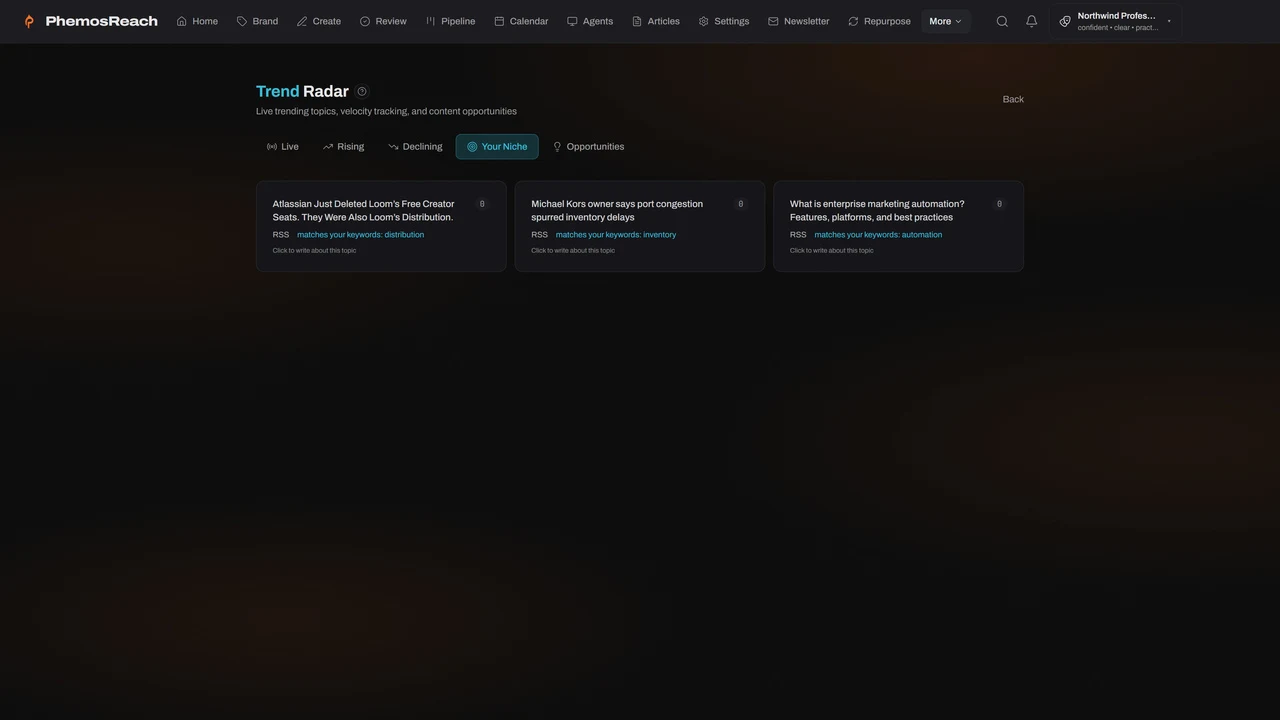Click the help icon beside Trend Radar

coord(362,91)
